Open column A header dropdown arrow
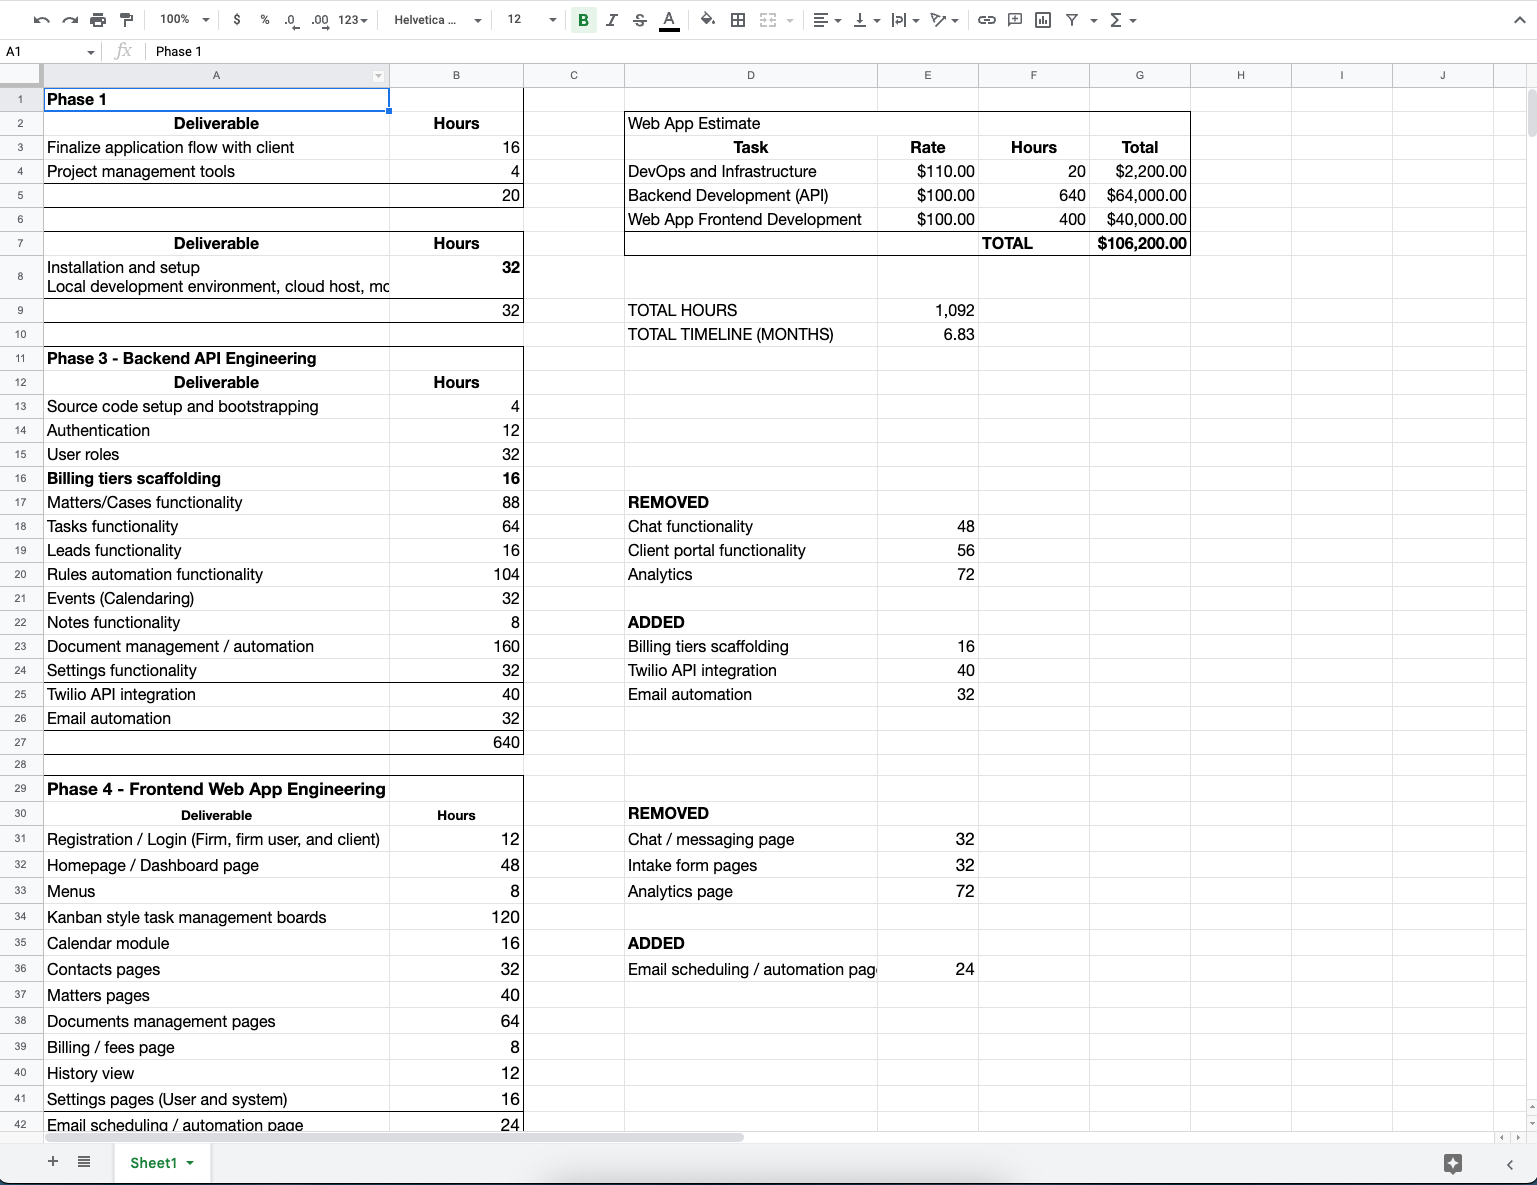Screen dimensions: 1537x1185 (x=378, y=76)
